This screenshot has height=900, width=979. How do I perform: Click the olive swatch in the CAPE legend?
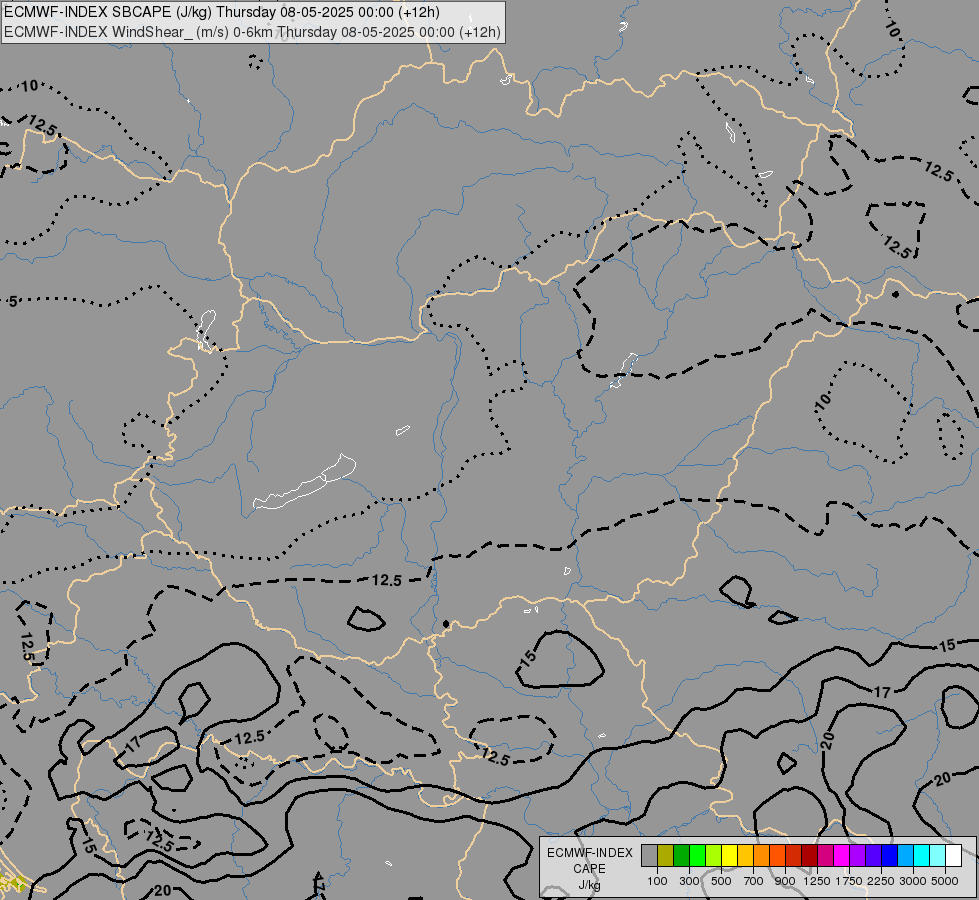666,855
